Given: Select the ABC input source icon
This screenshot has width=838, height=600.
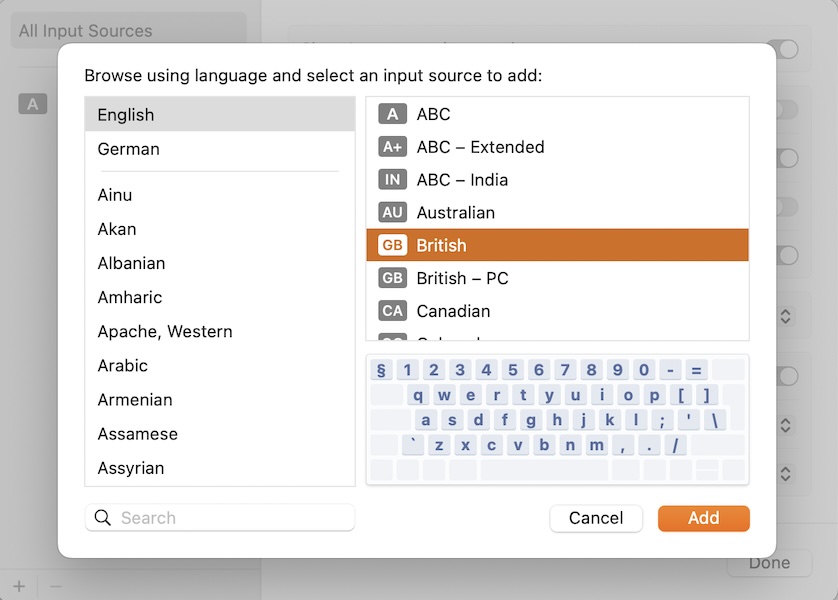Looking at the screenshot, I should (392, 114).
